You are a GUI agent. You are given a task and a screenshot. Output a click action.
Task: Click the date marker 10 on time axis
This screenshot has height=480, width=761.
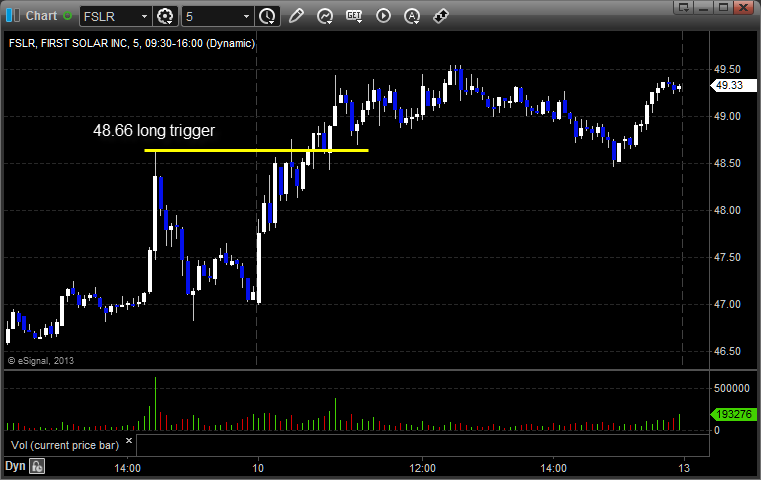(258, 468)
